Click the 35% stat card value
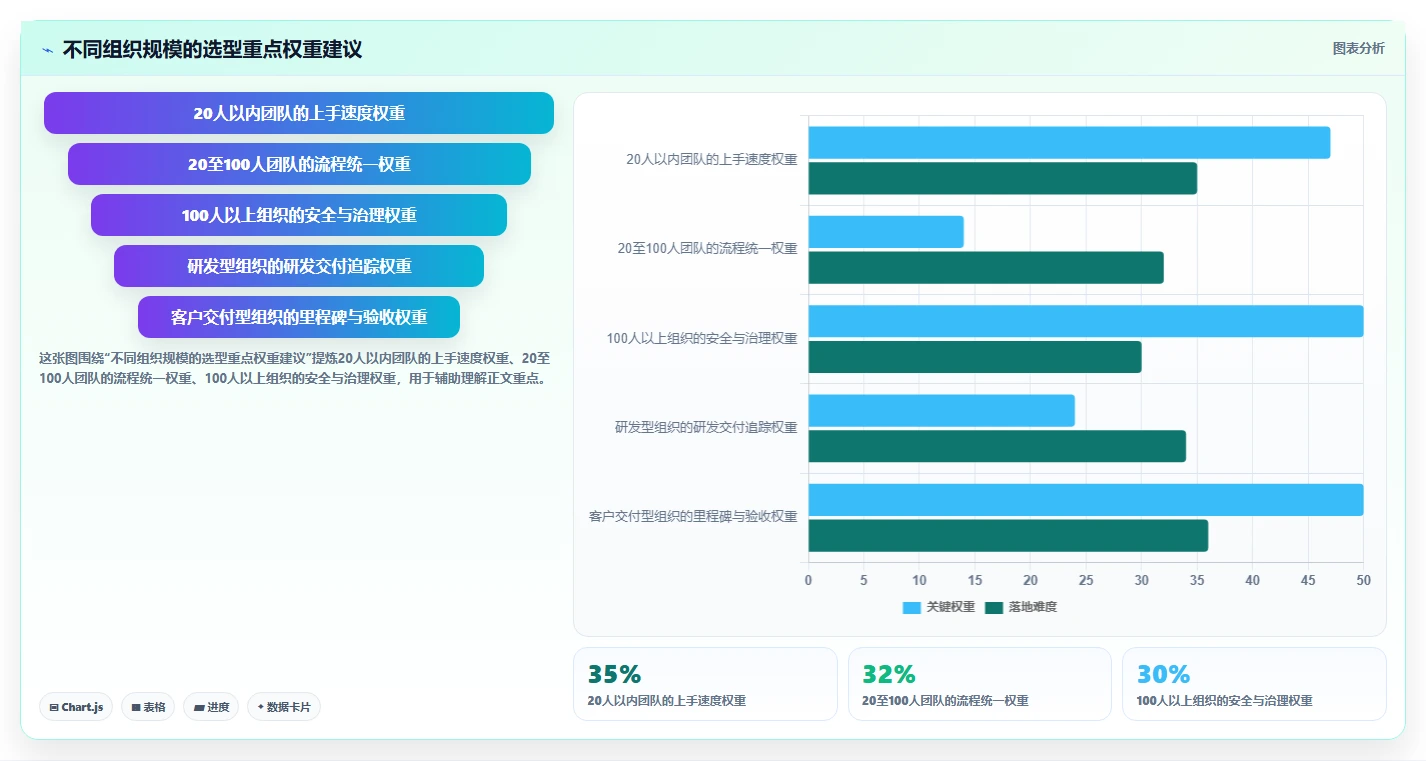The height and width of the screenshot is (761, 1426). click(x=614, y=674)
